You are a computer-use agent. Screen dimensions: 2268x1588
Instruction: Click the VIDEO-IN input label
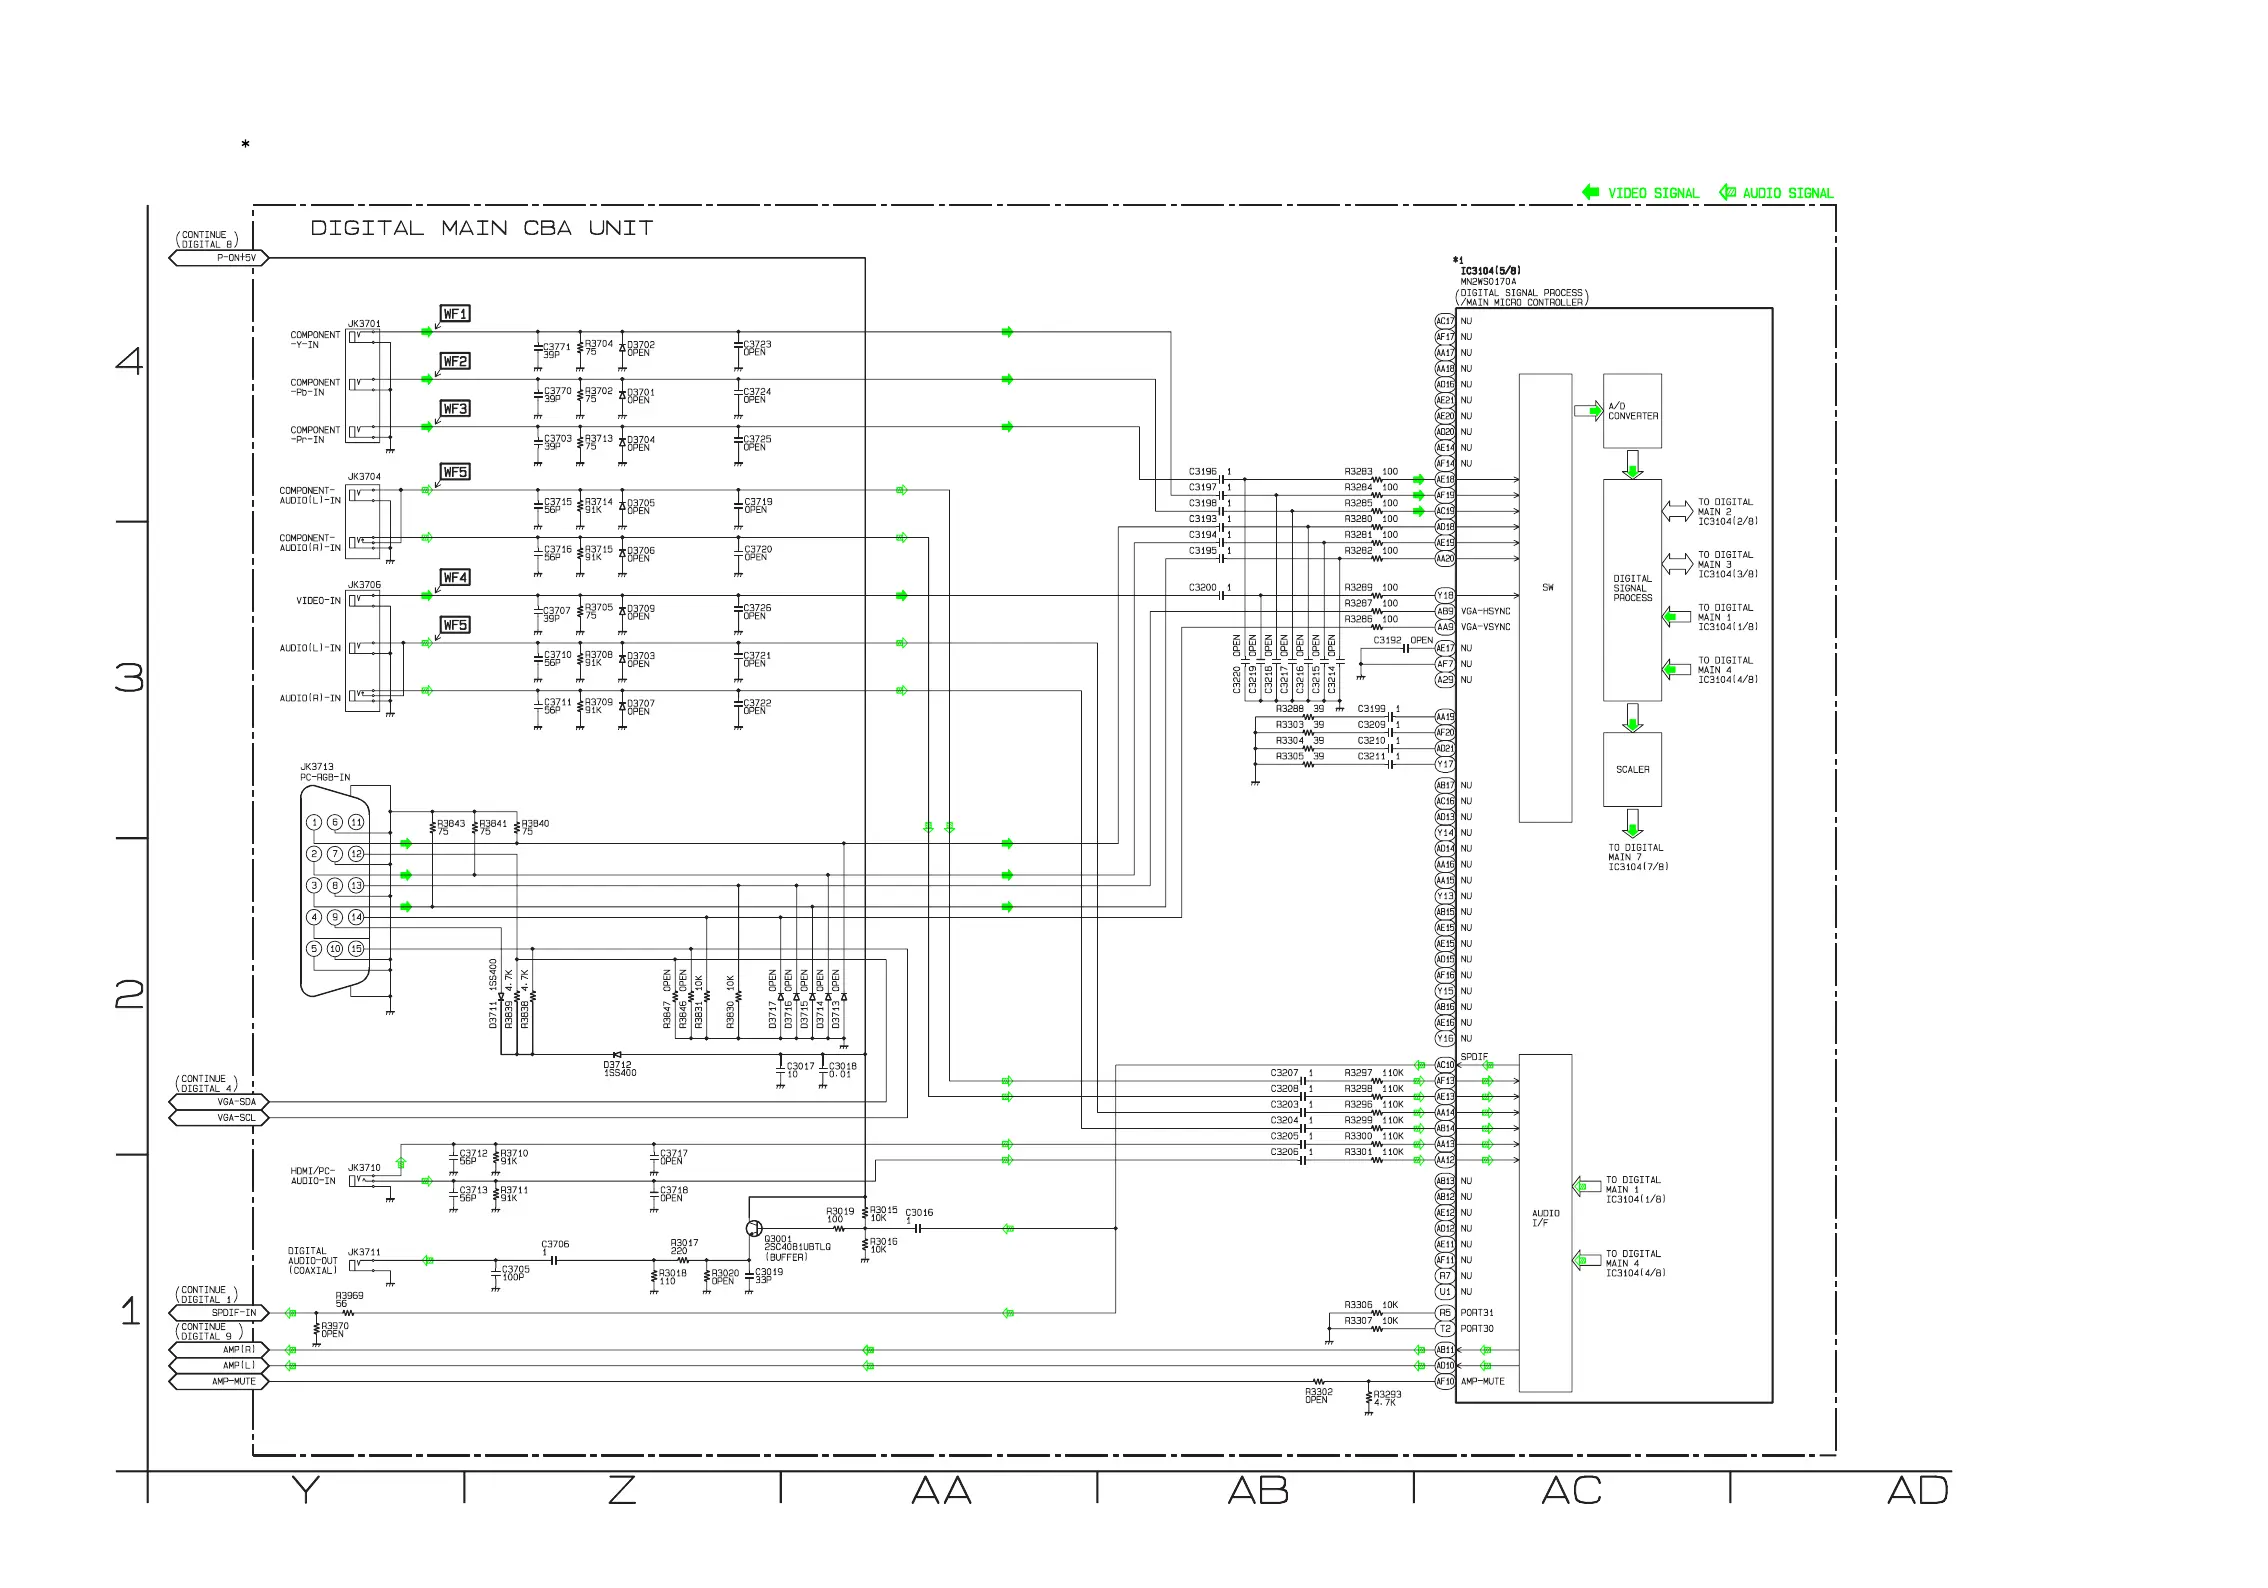point(318,601)
